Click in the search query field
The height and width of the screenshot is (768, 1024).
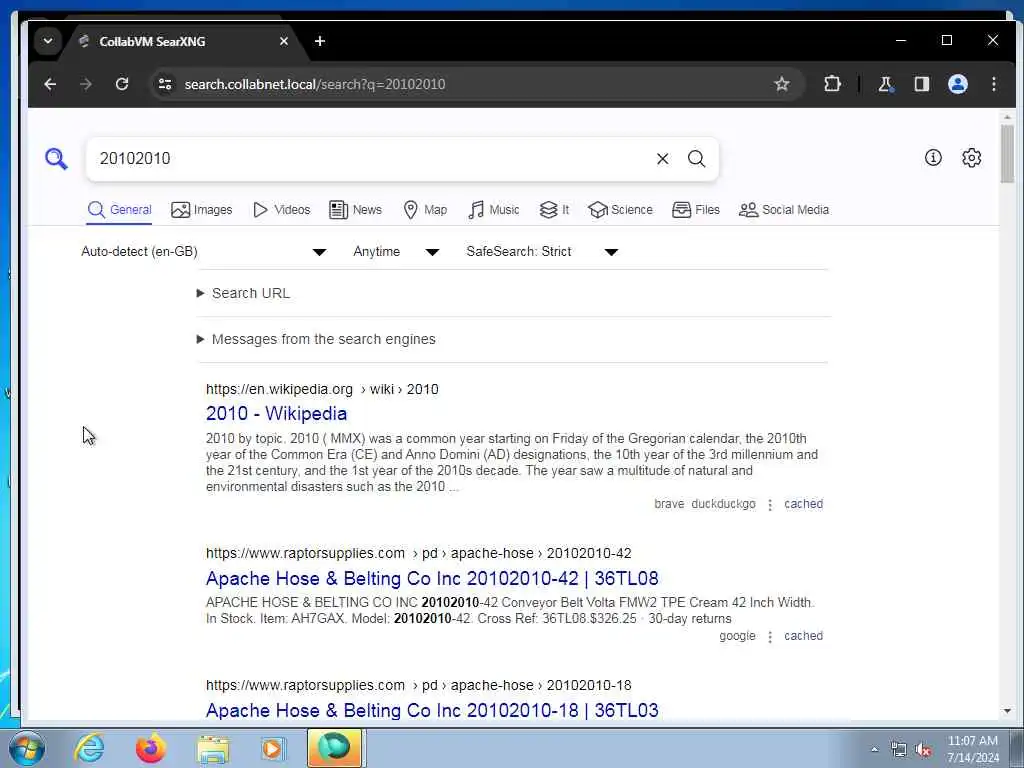372,159
